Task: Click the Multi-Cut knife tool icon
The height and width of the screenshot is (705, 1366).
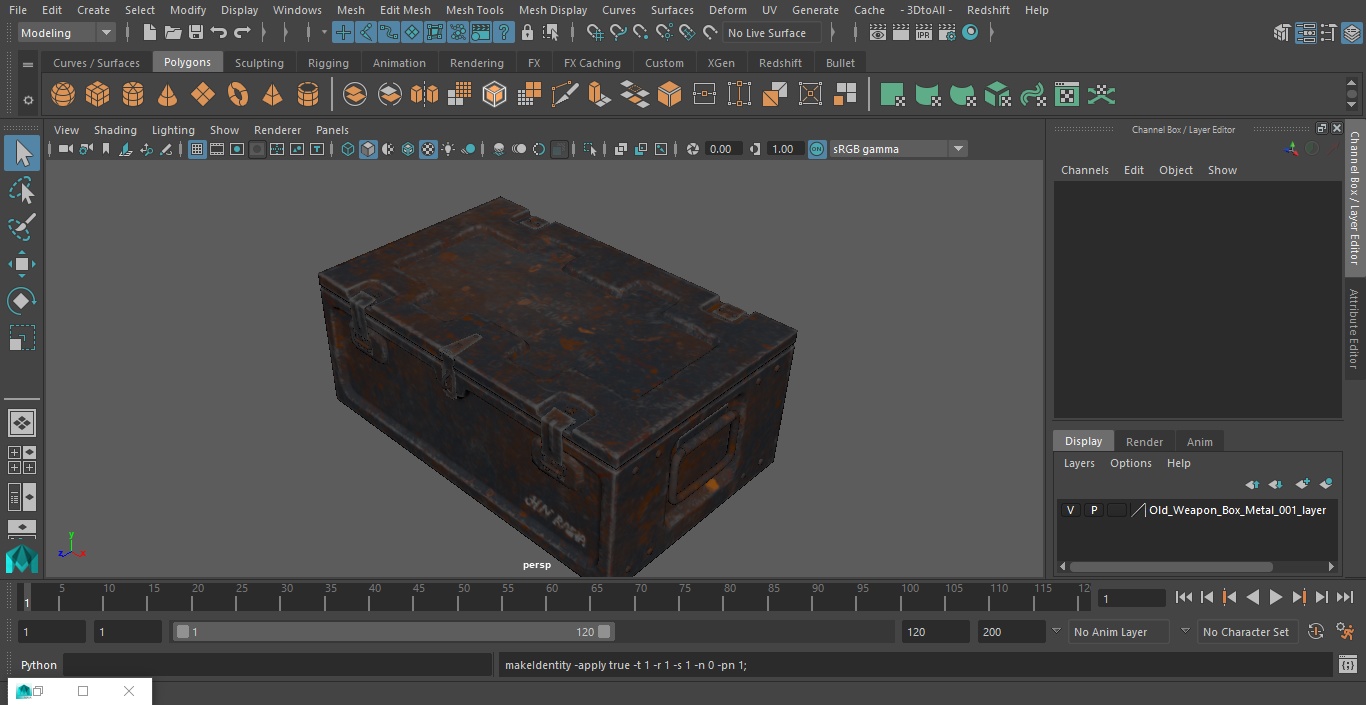Action: coord(565,95)
